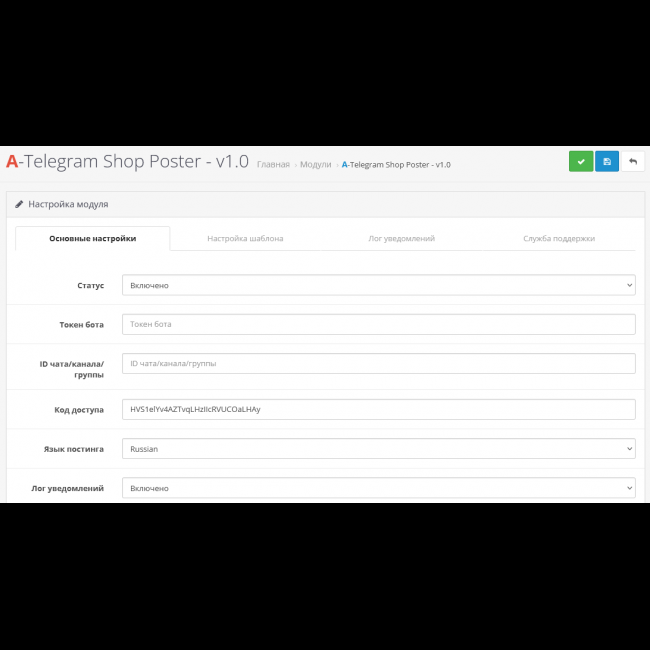
Task: Click the large A-Telegram Shop Poster page title
Action: (x=127, y=162)
